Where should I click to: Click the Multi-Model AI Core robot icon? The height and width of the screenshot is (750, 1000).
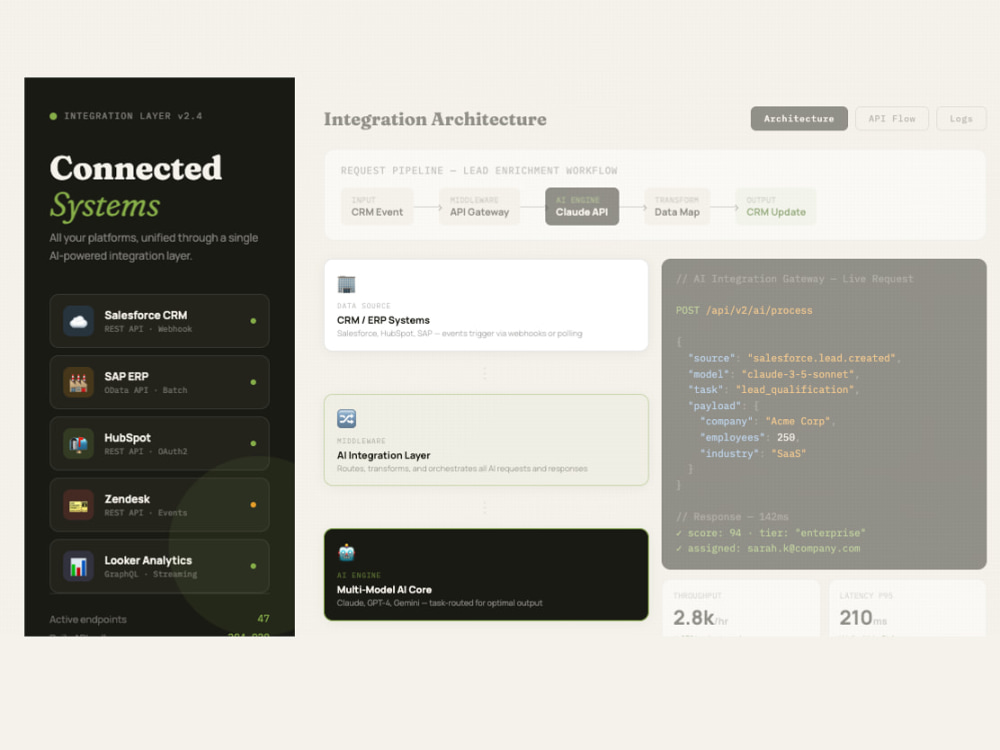(x=346, y=552)
